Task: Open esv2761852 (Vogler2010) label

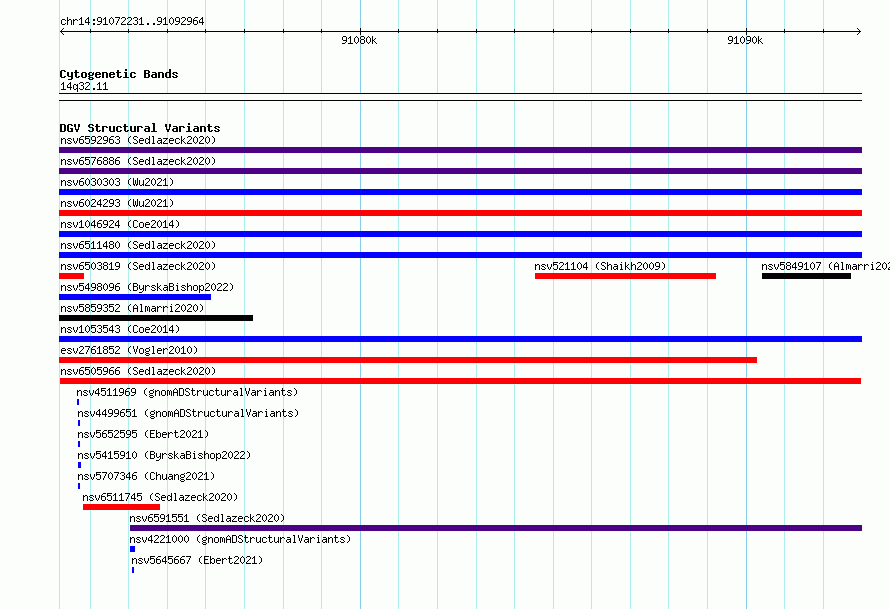Action: click(129, 350)
